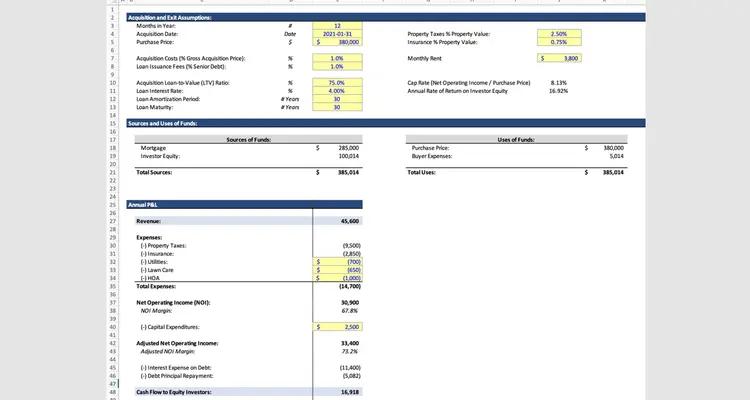The image size is (750, 400).
Task: Select the Insurance 0.75% input cell
Action: point(559,42)
